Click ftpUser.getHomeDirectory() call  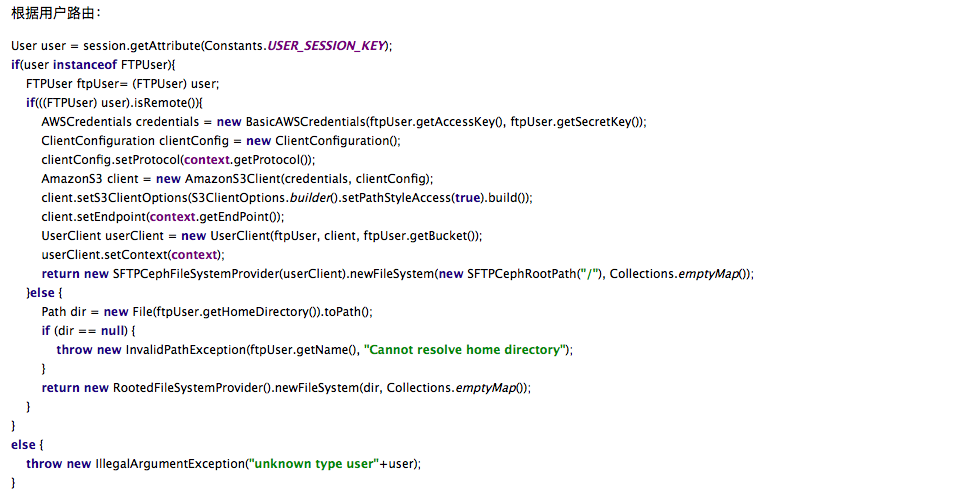(x=237, y=312)
